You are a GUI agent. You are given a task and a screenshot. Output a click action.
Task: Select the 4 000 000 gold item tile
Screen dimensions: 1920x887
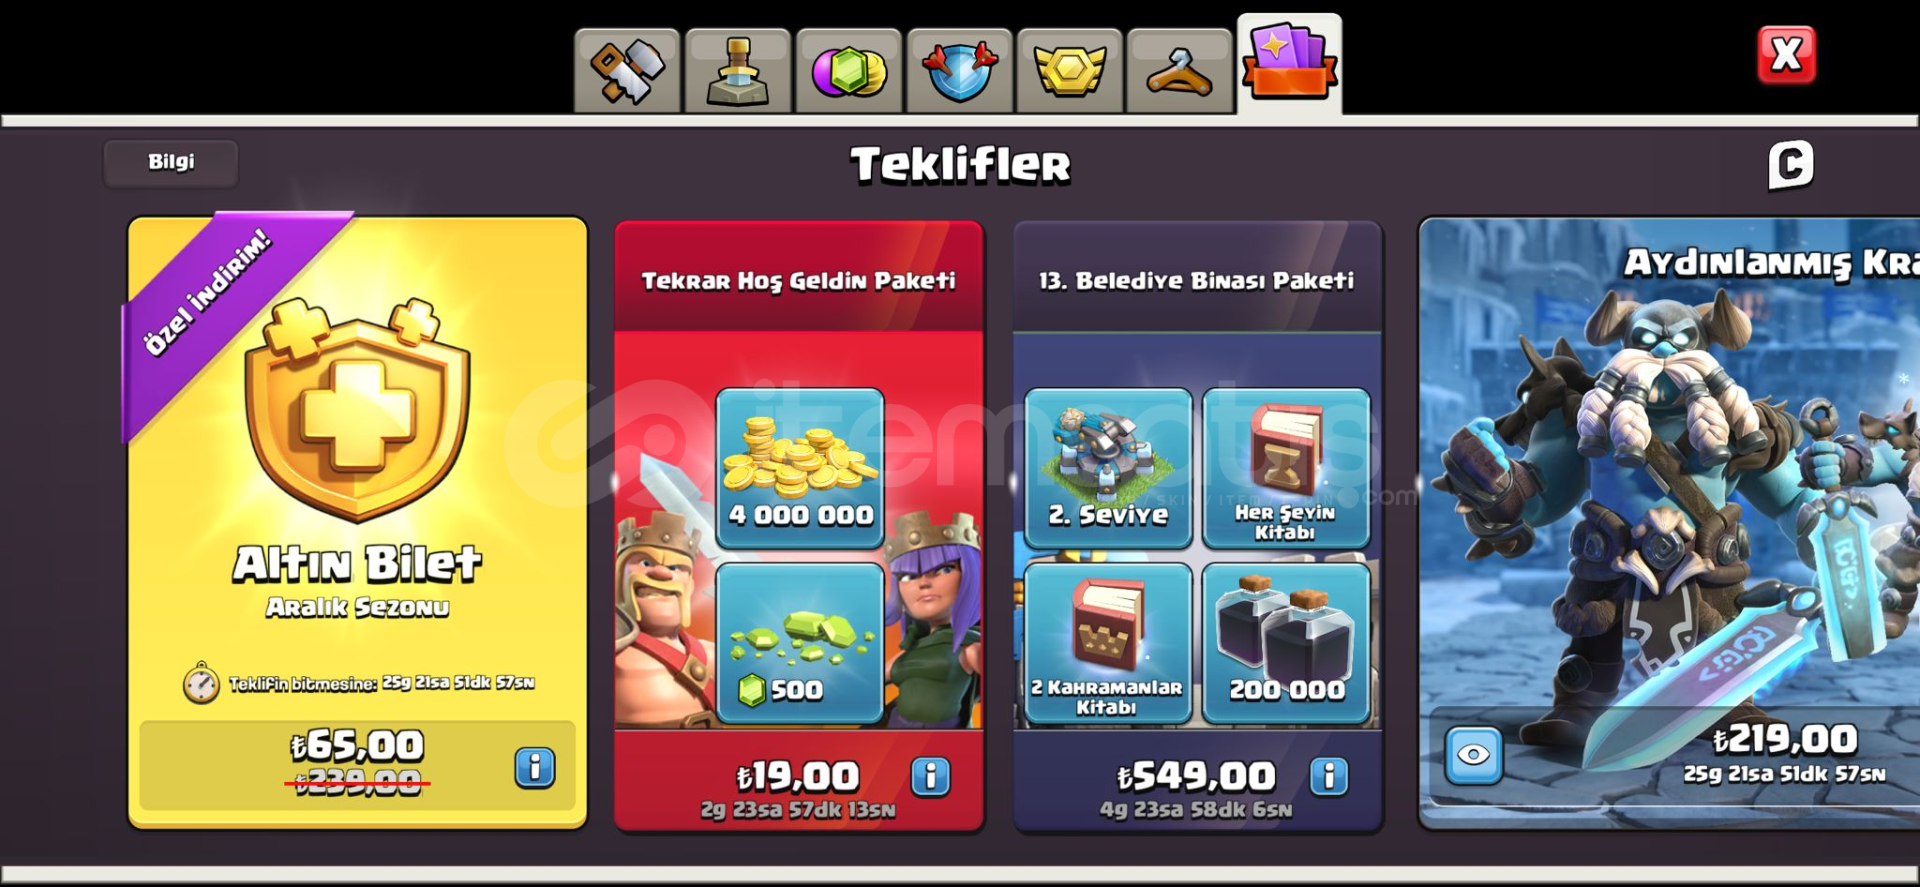[x=800, y=468]
